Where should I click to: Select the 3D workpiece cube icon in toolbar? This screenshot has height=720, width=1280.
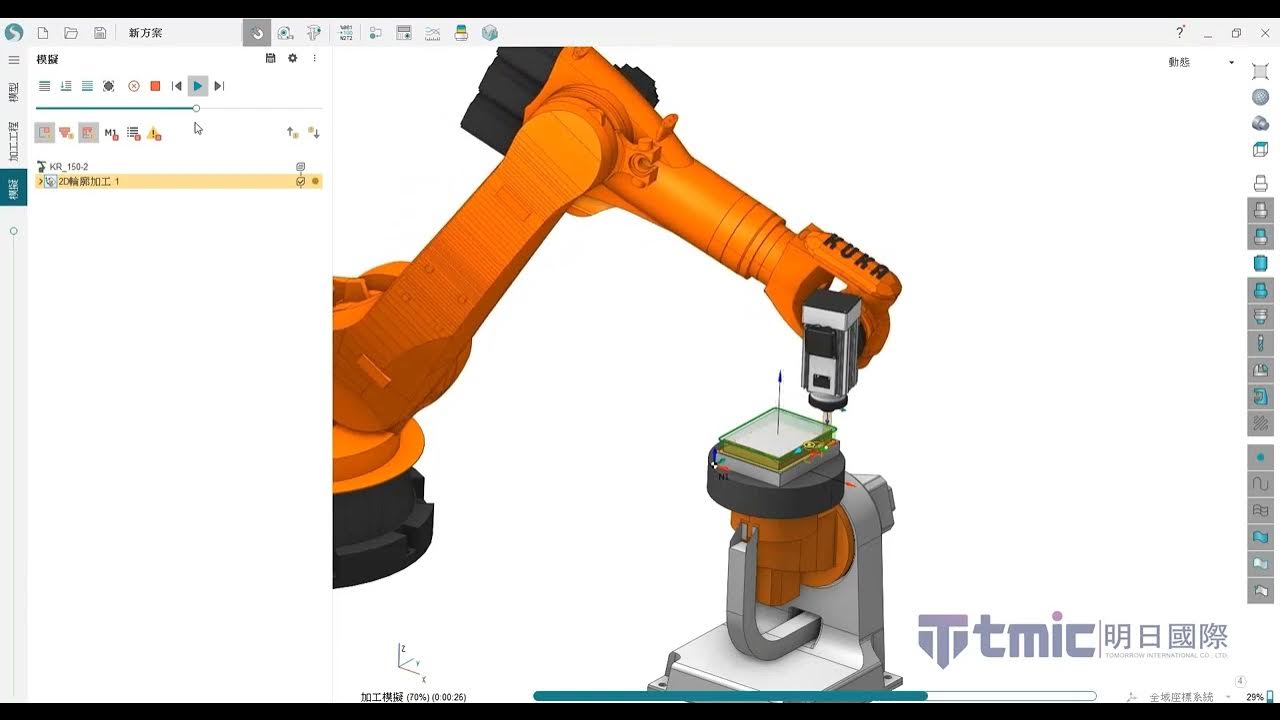coord(489,32)
